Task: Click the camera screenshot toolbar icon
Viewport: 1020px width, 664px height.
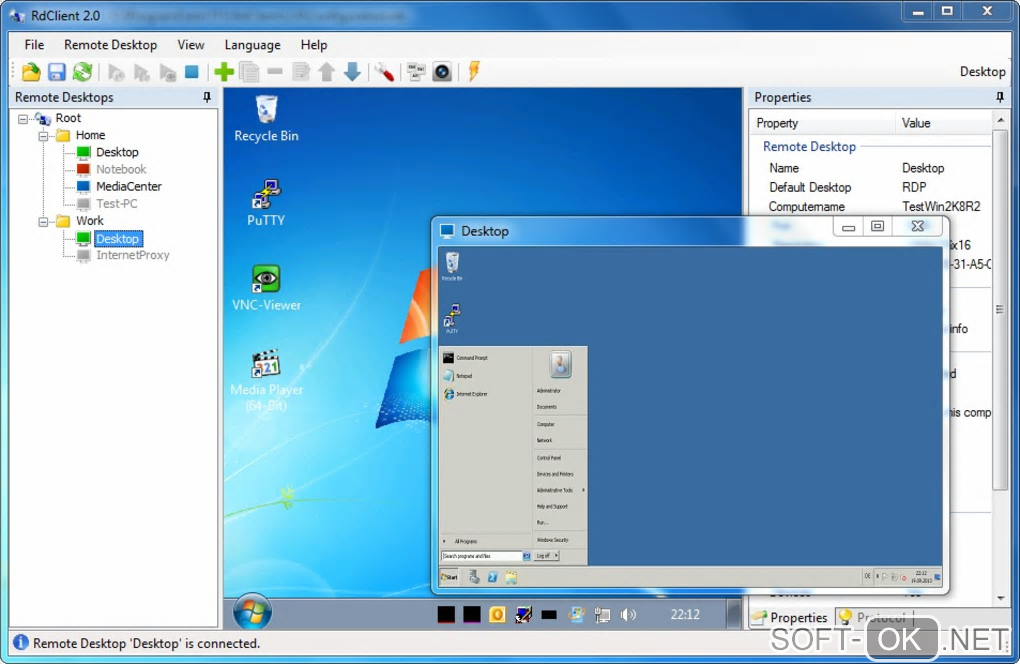Action: click(442, 72)
